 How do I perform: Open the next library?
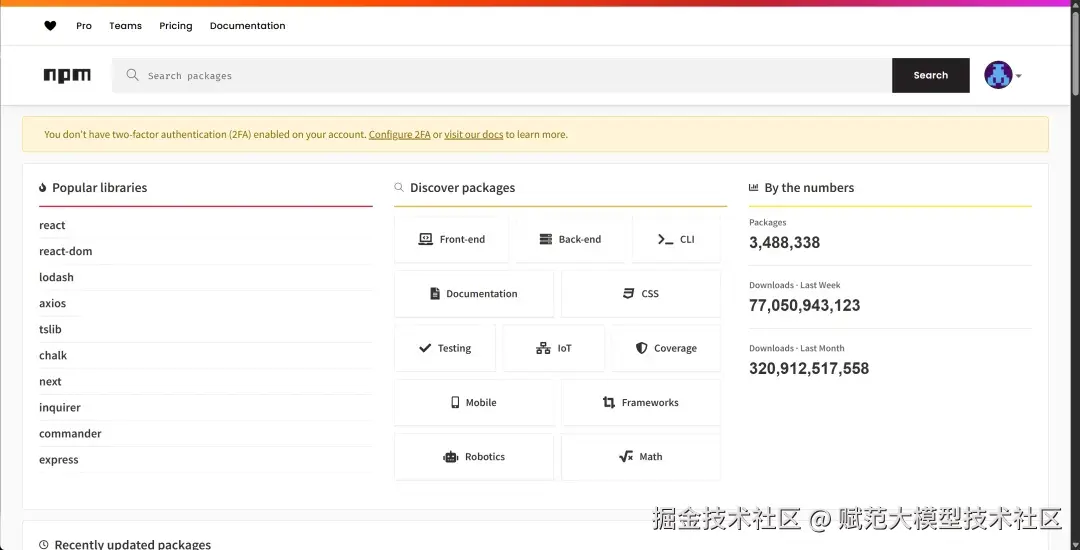[50, 382]
